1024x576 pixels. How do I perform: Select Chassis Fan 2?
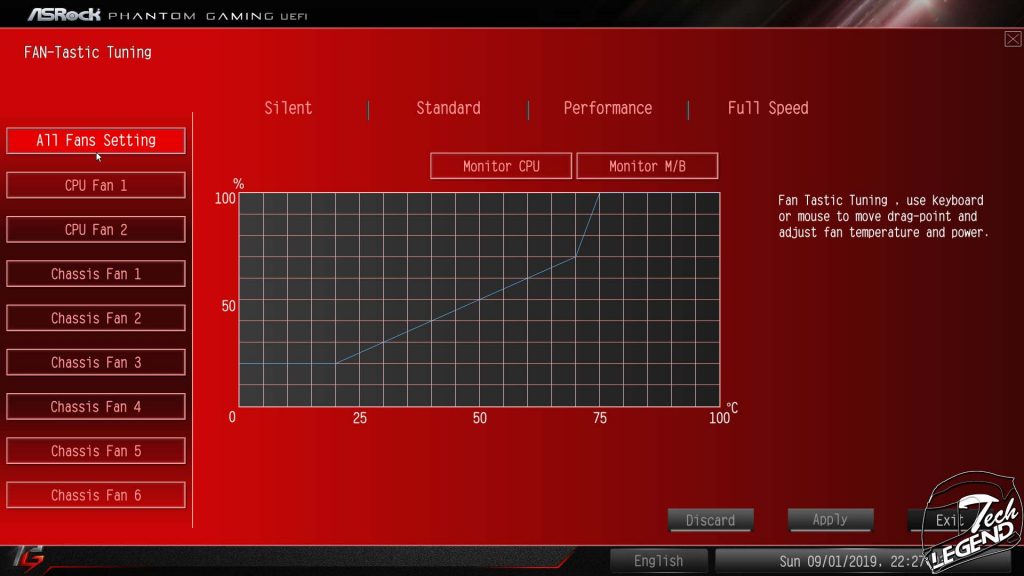point(96,318)
